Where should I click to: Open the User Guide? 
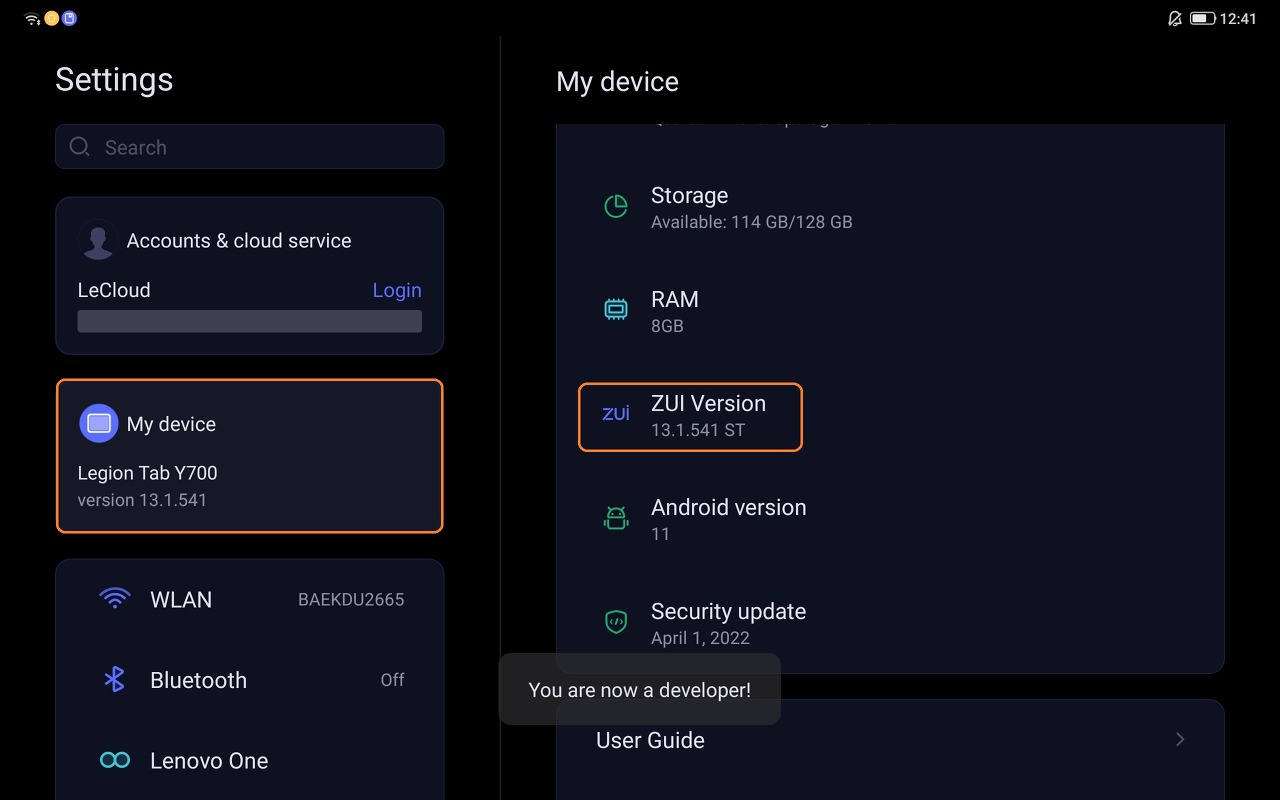[x=890, y=740]
